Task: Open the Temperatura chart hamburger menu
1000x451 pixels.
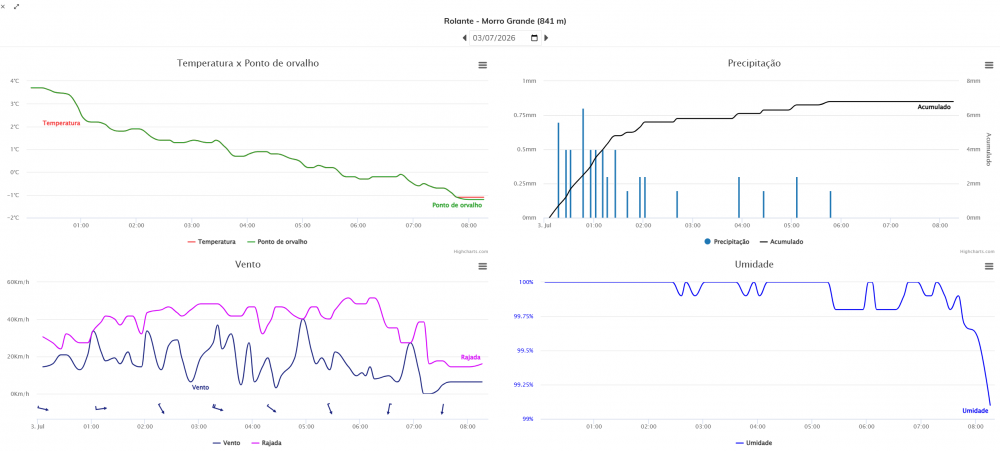Action: tap(482, 65)
